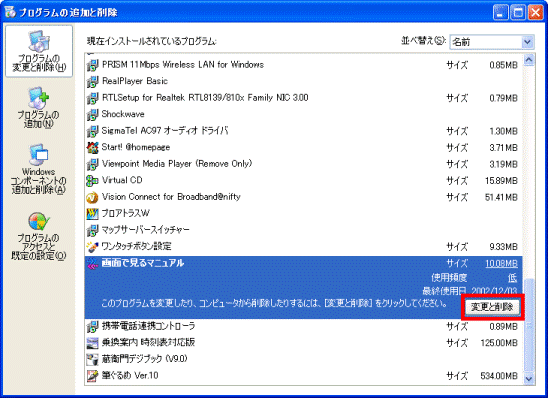Click the Vision Connect orange icon
This screenshot has height=398, width=548.
click(93, 197)
